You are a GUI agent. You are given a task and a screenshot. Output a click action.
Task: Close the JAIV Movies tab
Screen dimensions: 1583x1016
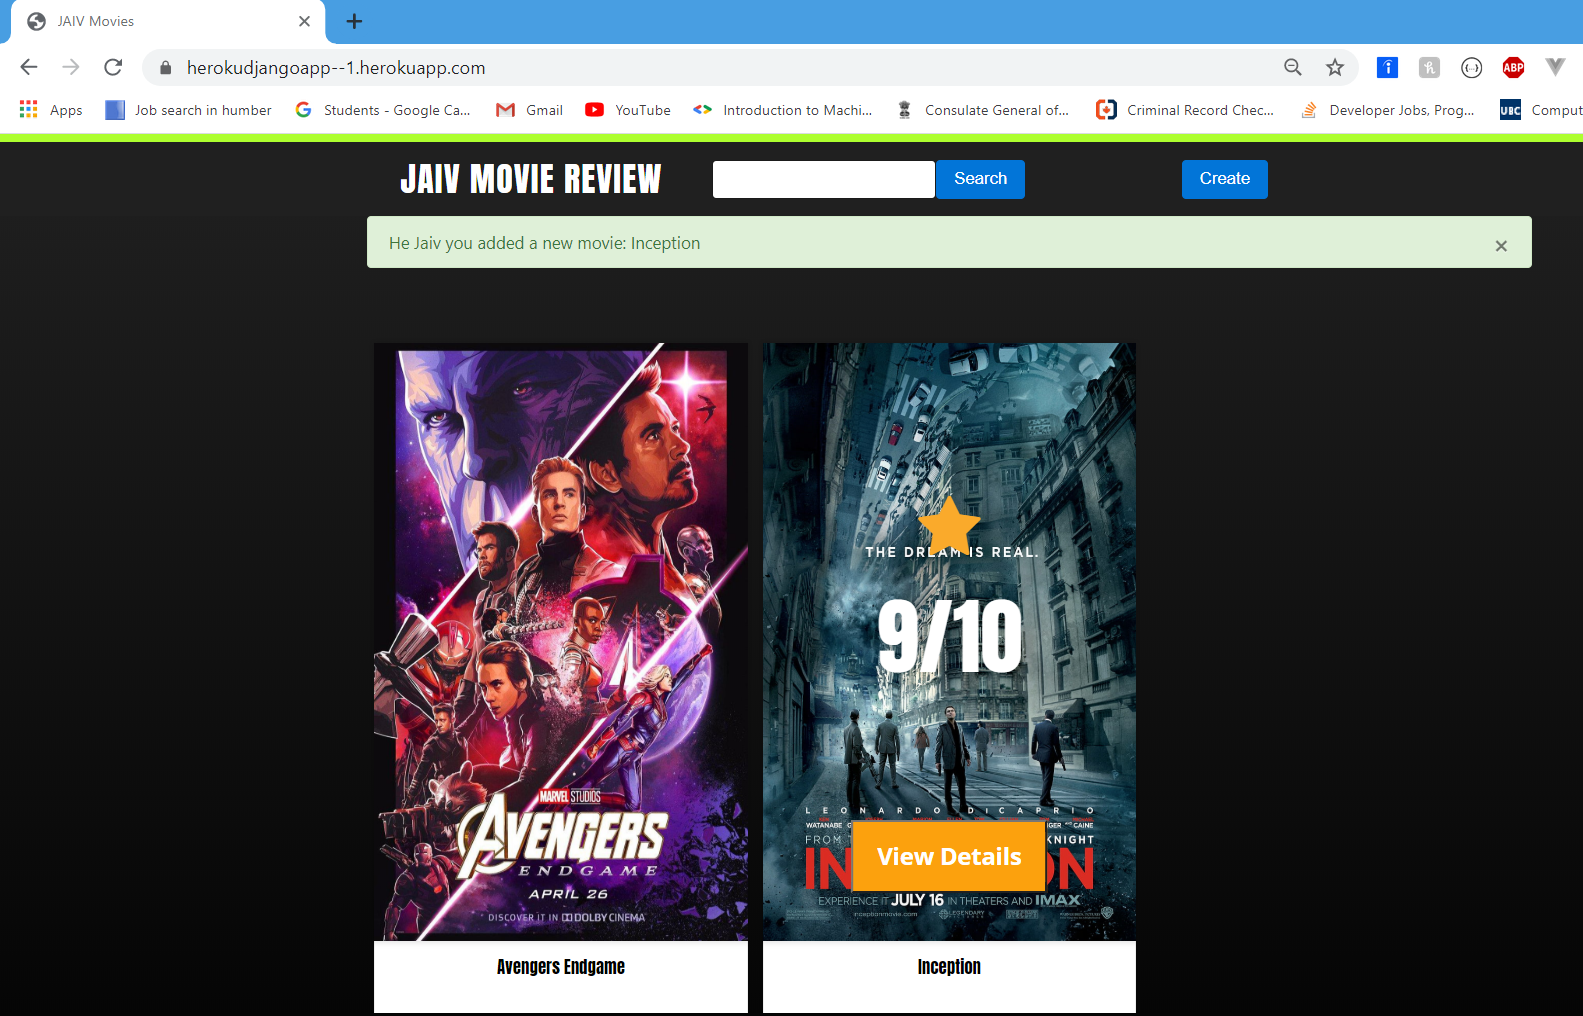click(304, 21)
